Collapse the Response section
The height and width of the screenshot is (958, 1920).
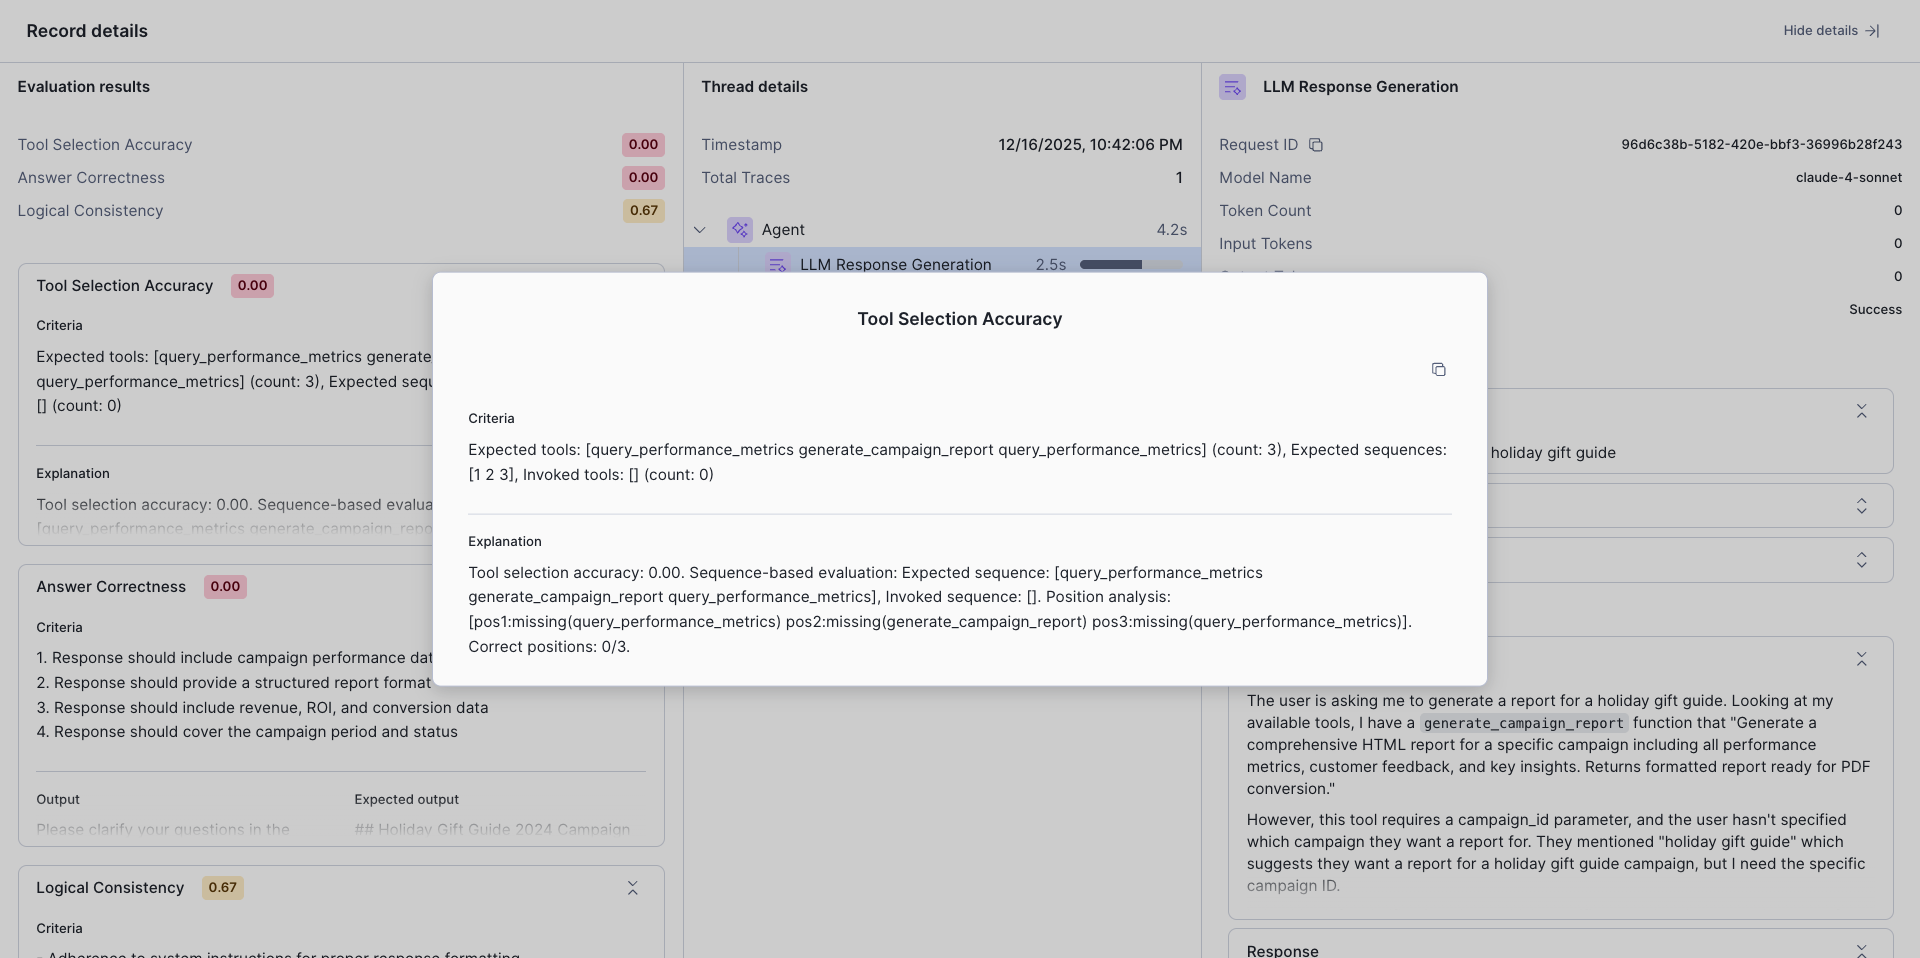(1861, 950)
